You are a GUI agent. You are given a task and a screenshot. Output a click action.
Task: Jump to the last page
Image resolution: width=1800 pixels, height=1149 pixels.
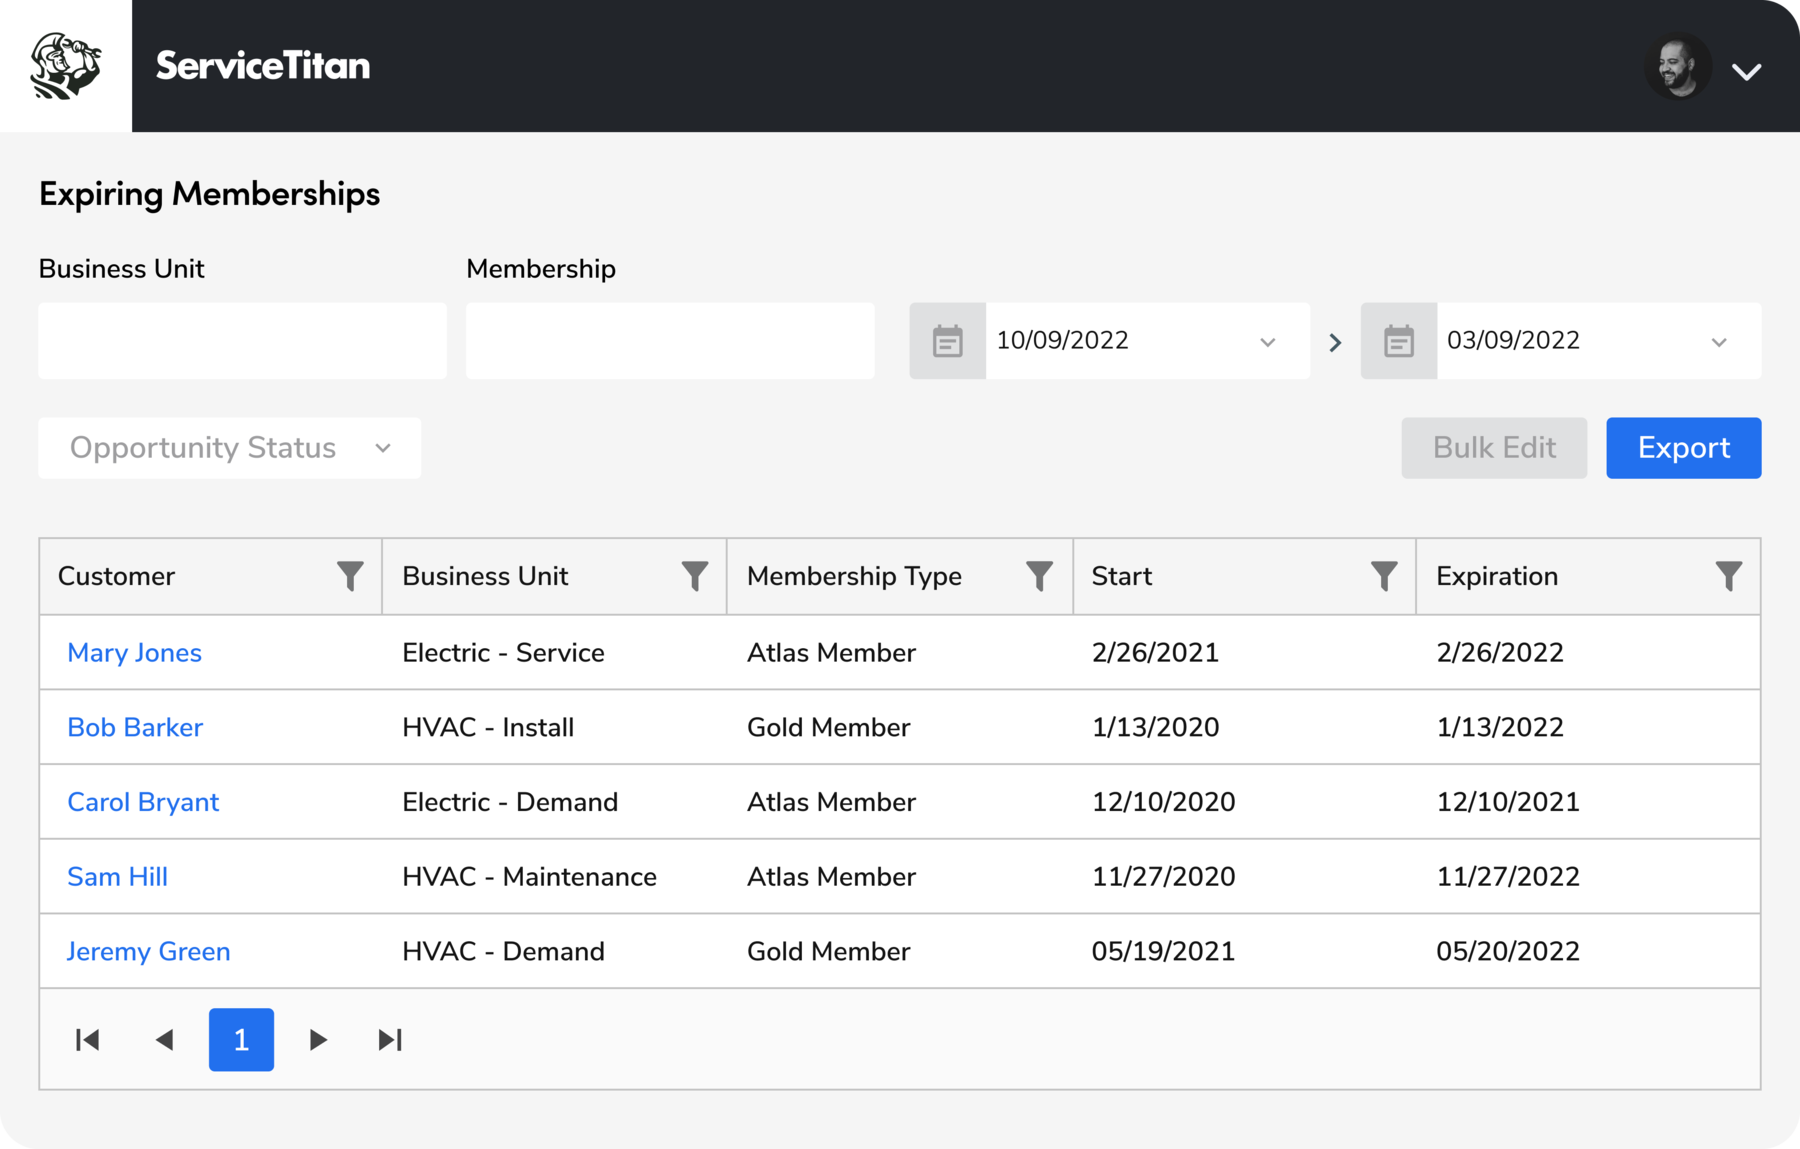click(390, 1040)
